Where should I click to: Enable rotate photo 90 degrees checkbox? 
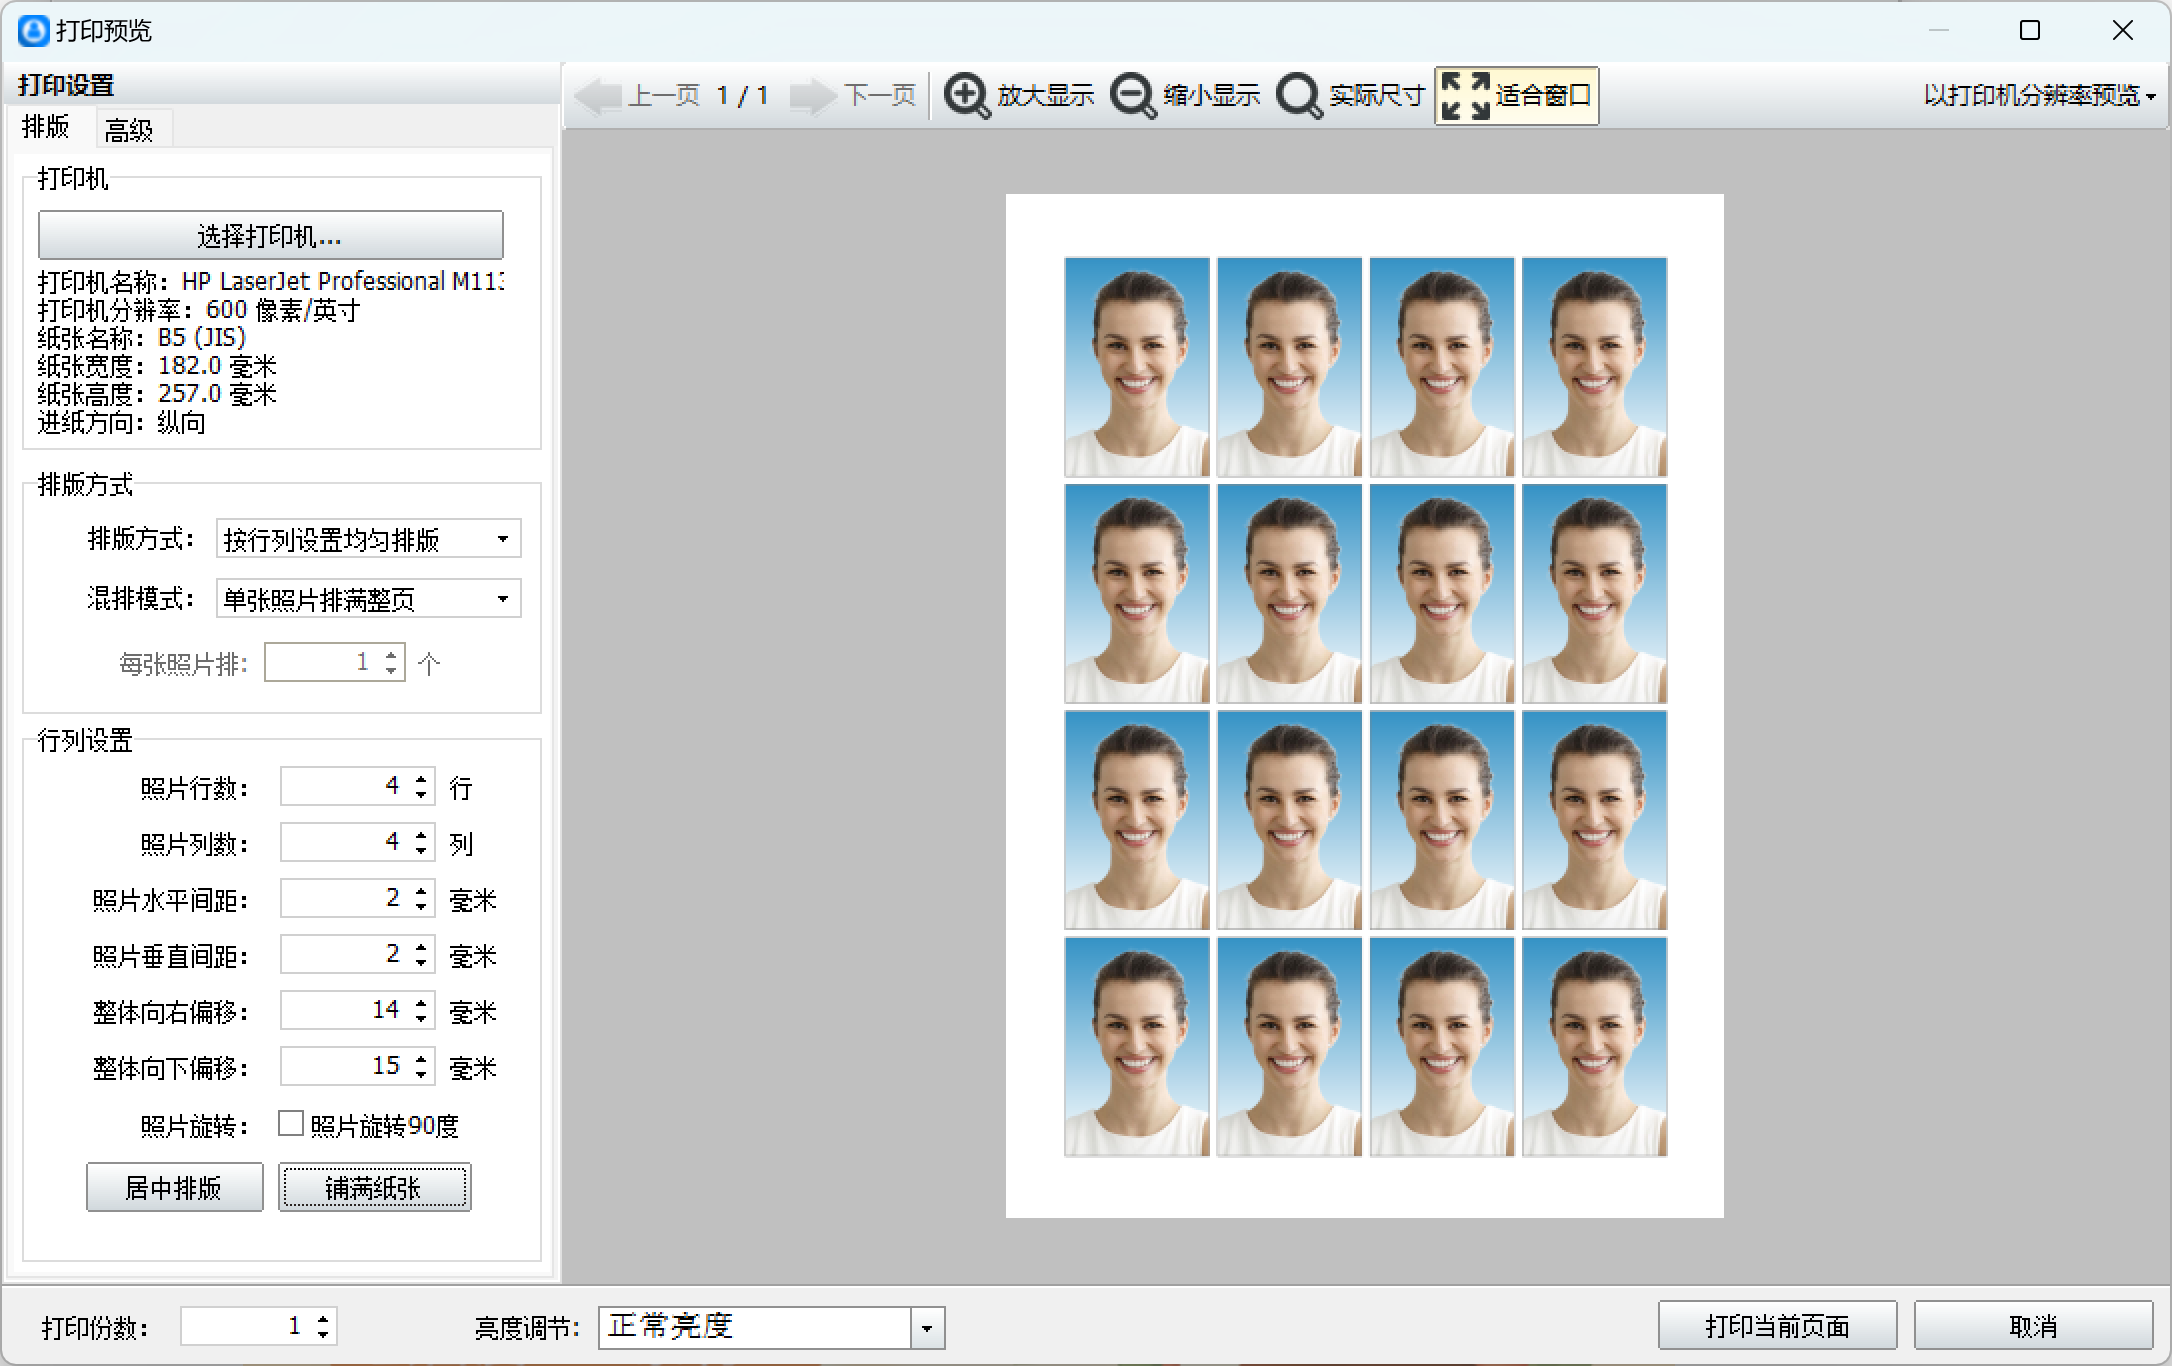coord(291,1124)
